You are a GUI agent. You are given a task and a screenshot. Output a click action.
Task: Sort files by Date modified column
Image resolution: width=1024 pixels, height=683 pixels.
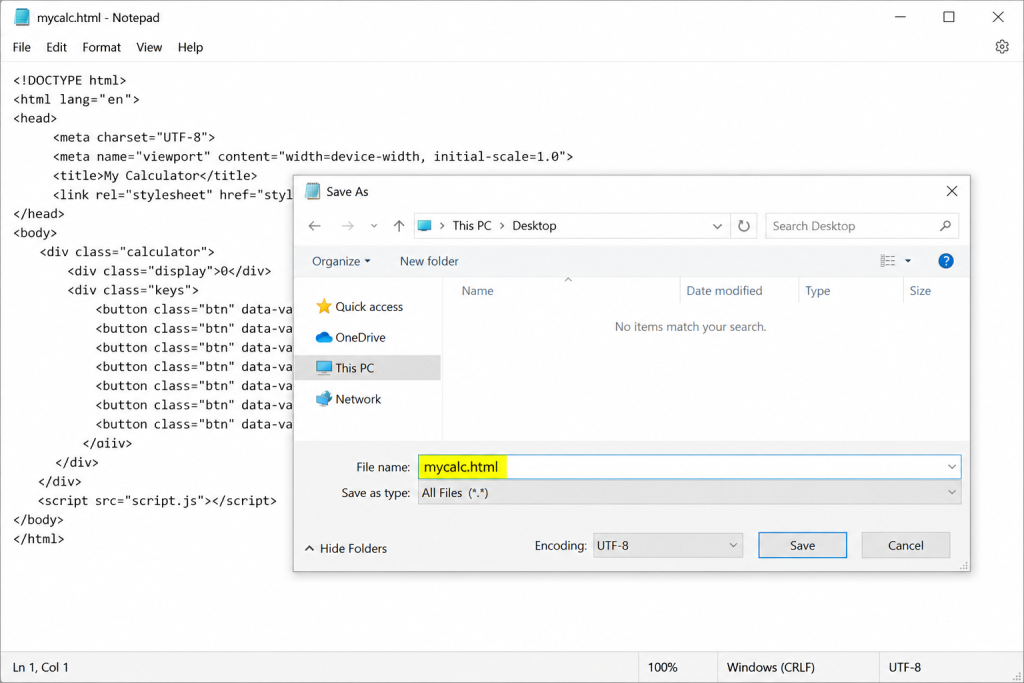click(x=724, y=291)
